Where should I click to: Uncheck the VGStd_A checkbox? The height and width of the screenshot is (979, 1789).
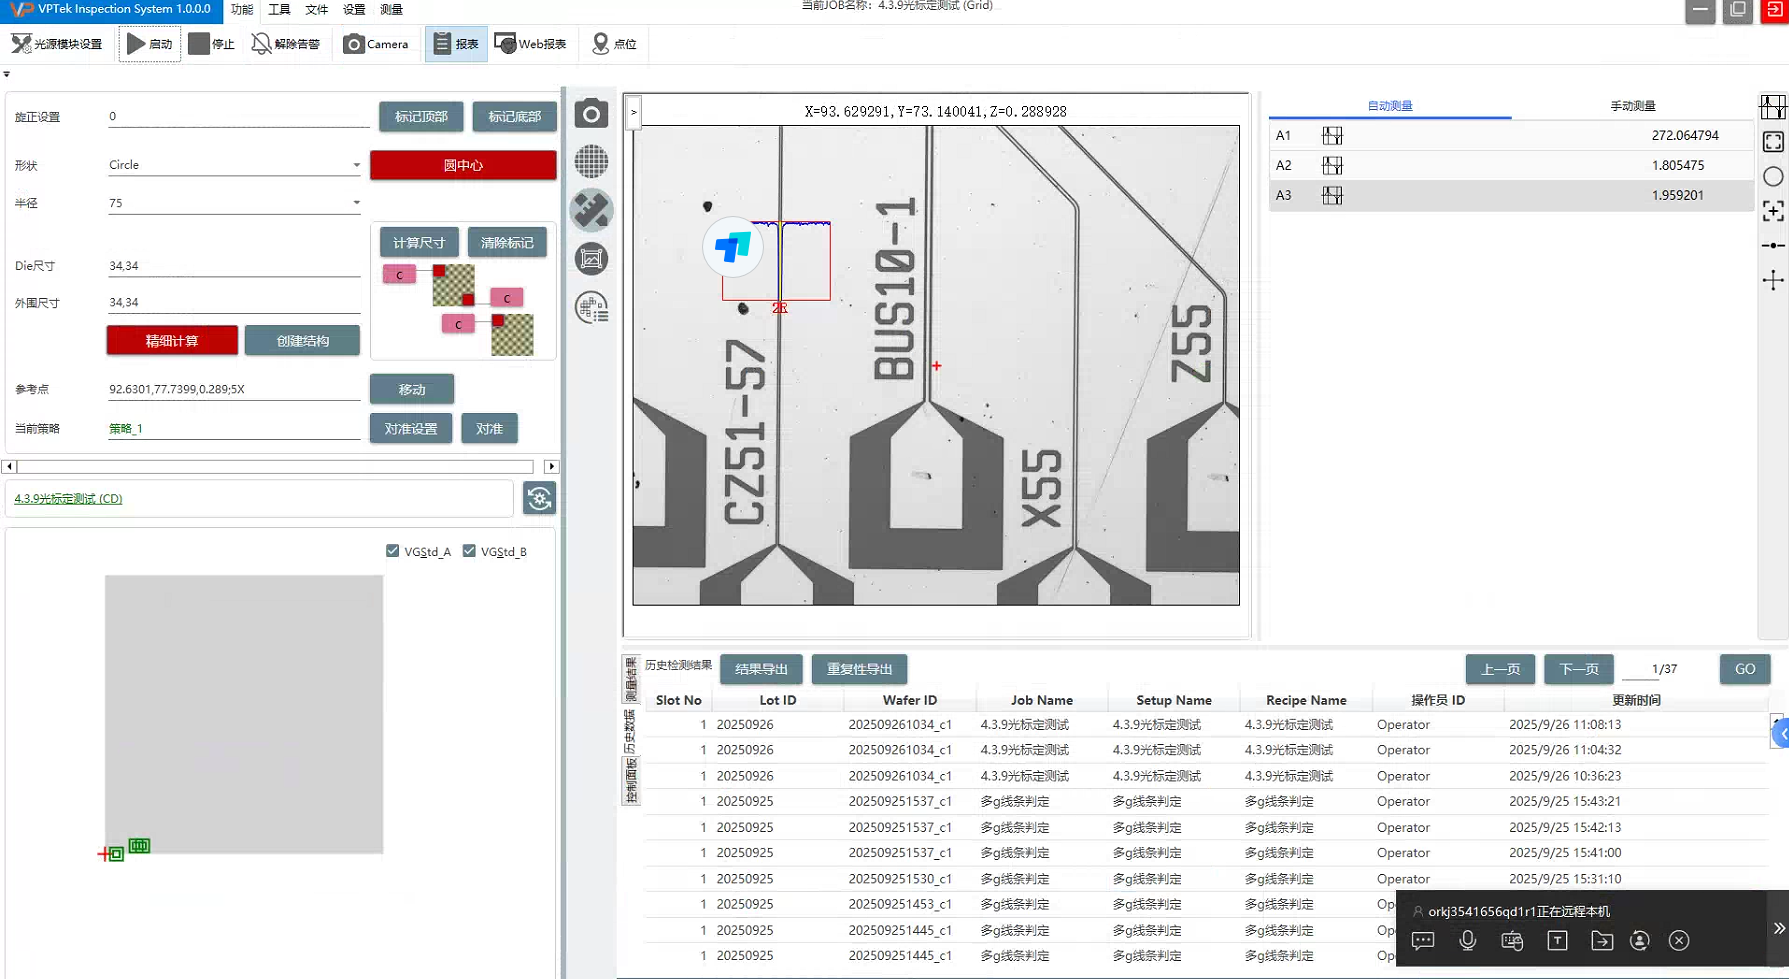(393, 551)
